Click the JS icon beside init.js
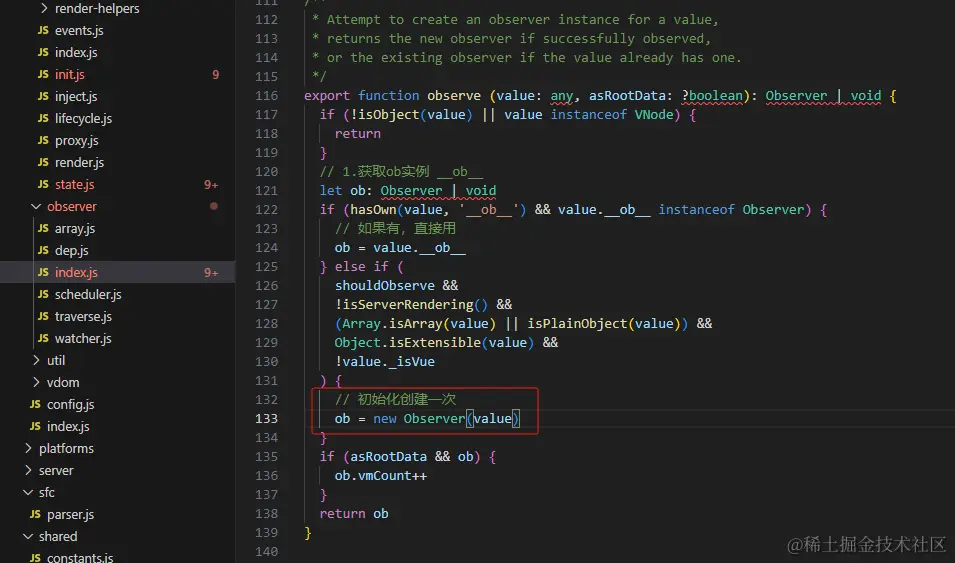This screenshot has width=955, height=563. tap(43, 74)
